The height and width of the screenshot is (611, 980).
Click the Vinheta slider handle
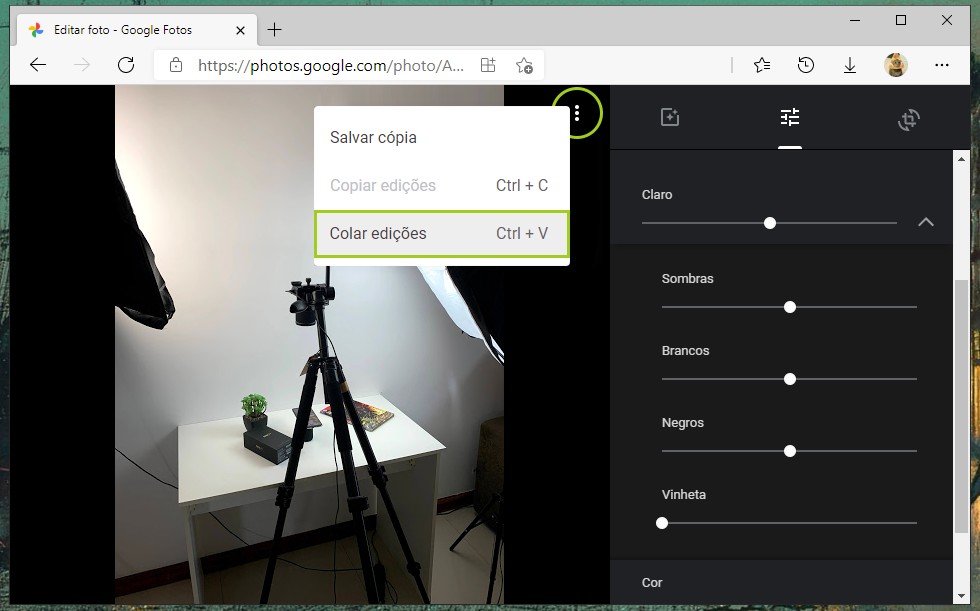click(x=662, y=523)
